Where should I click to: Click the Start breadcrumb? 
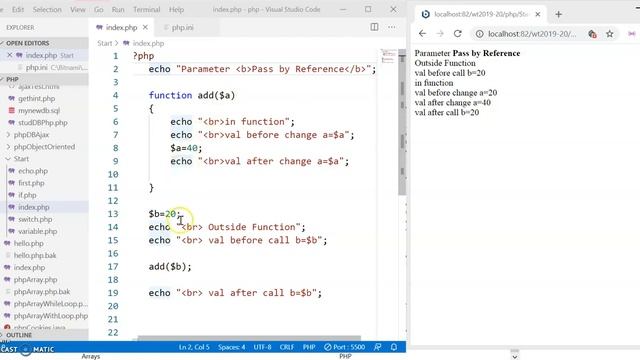coord(104,43)
